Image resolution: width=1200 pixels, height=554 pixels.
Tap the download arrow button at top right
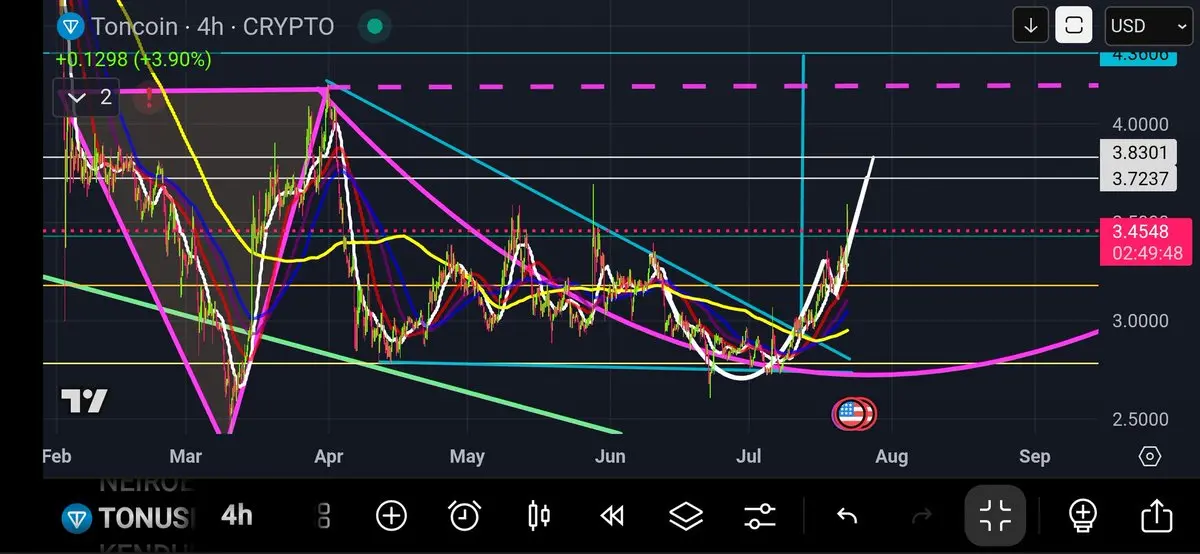(x=1030, y=26)
